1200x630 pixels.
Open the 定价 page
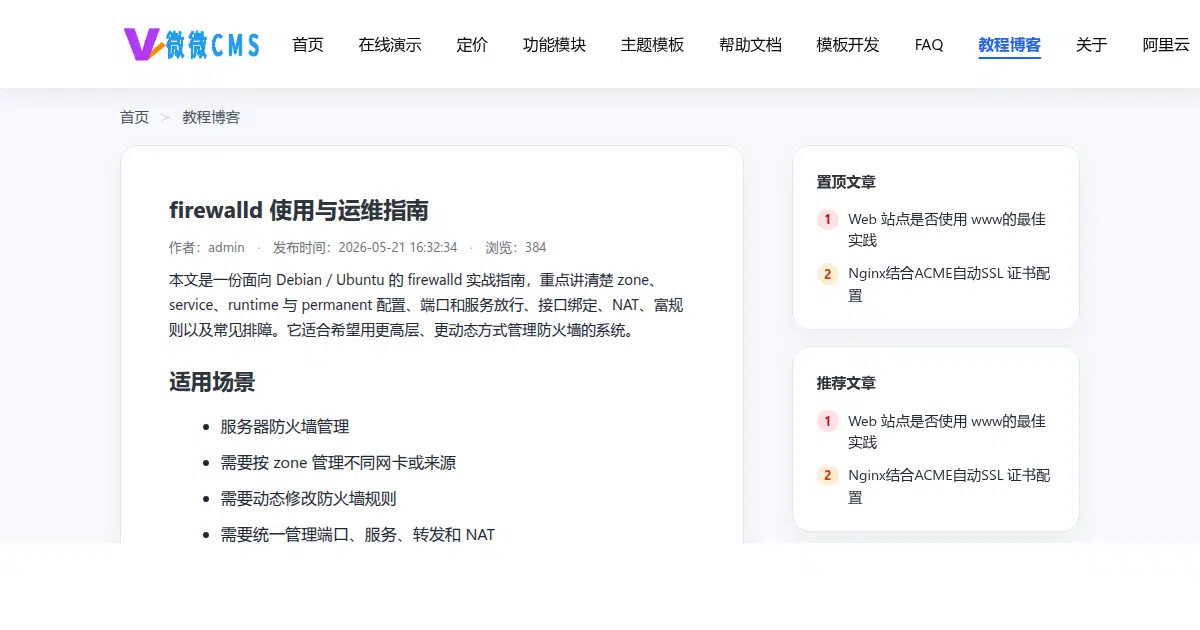tap(472, 44)
